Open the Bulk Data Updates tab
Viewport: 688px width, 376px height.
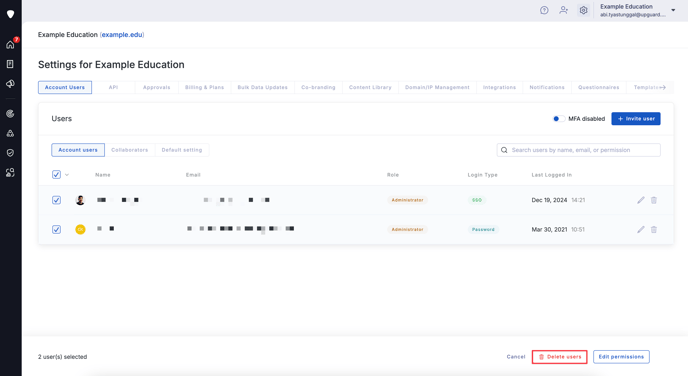[x=262, y=87]
